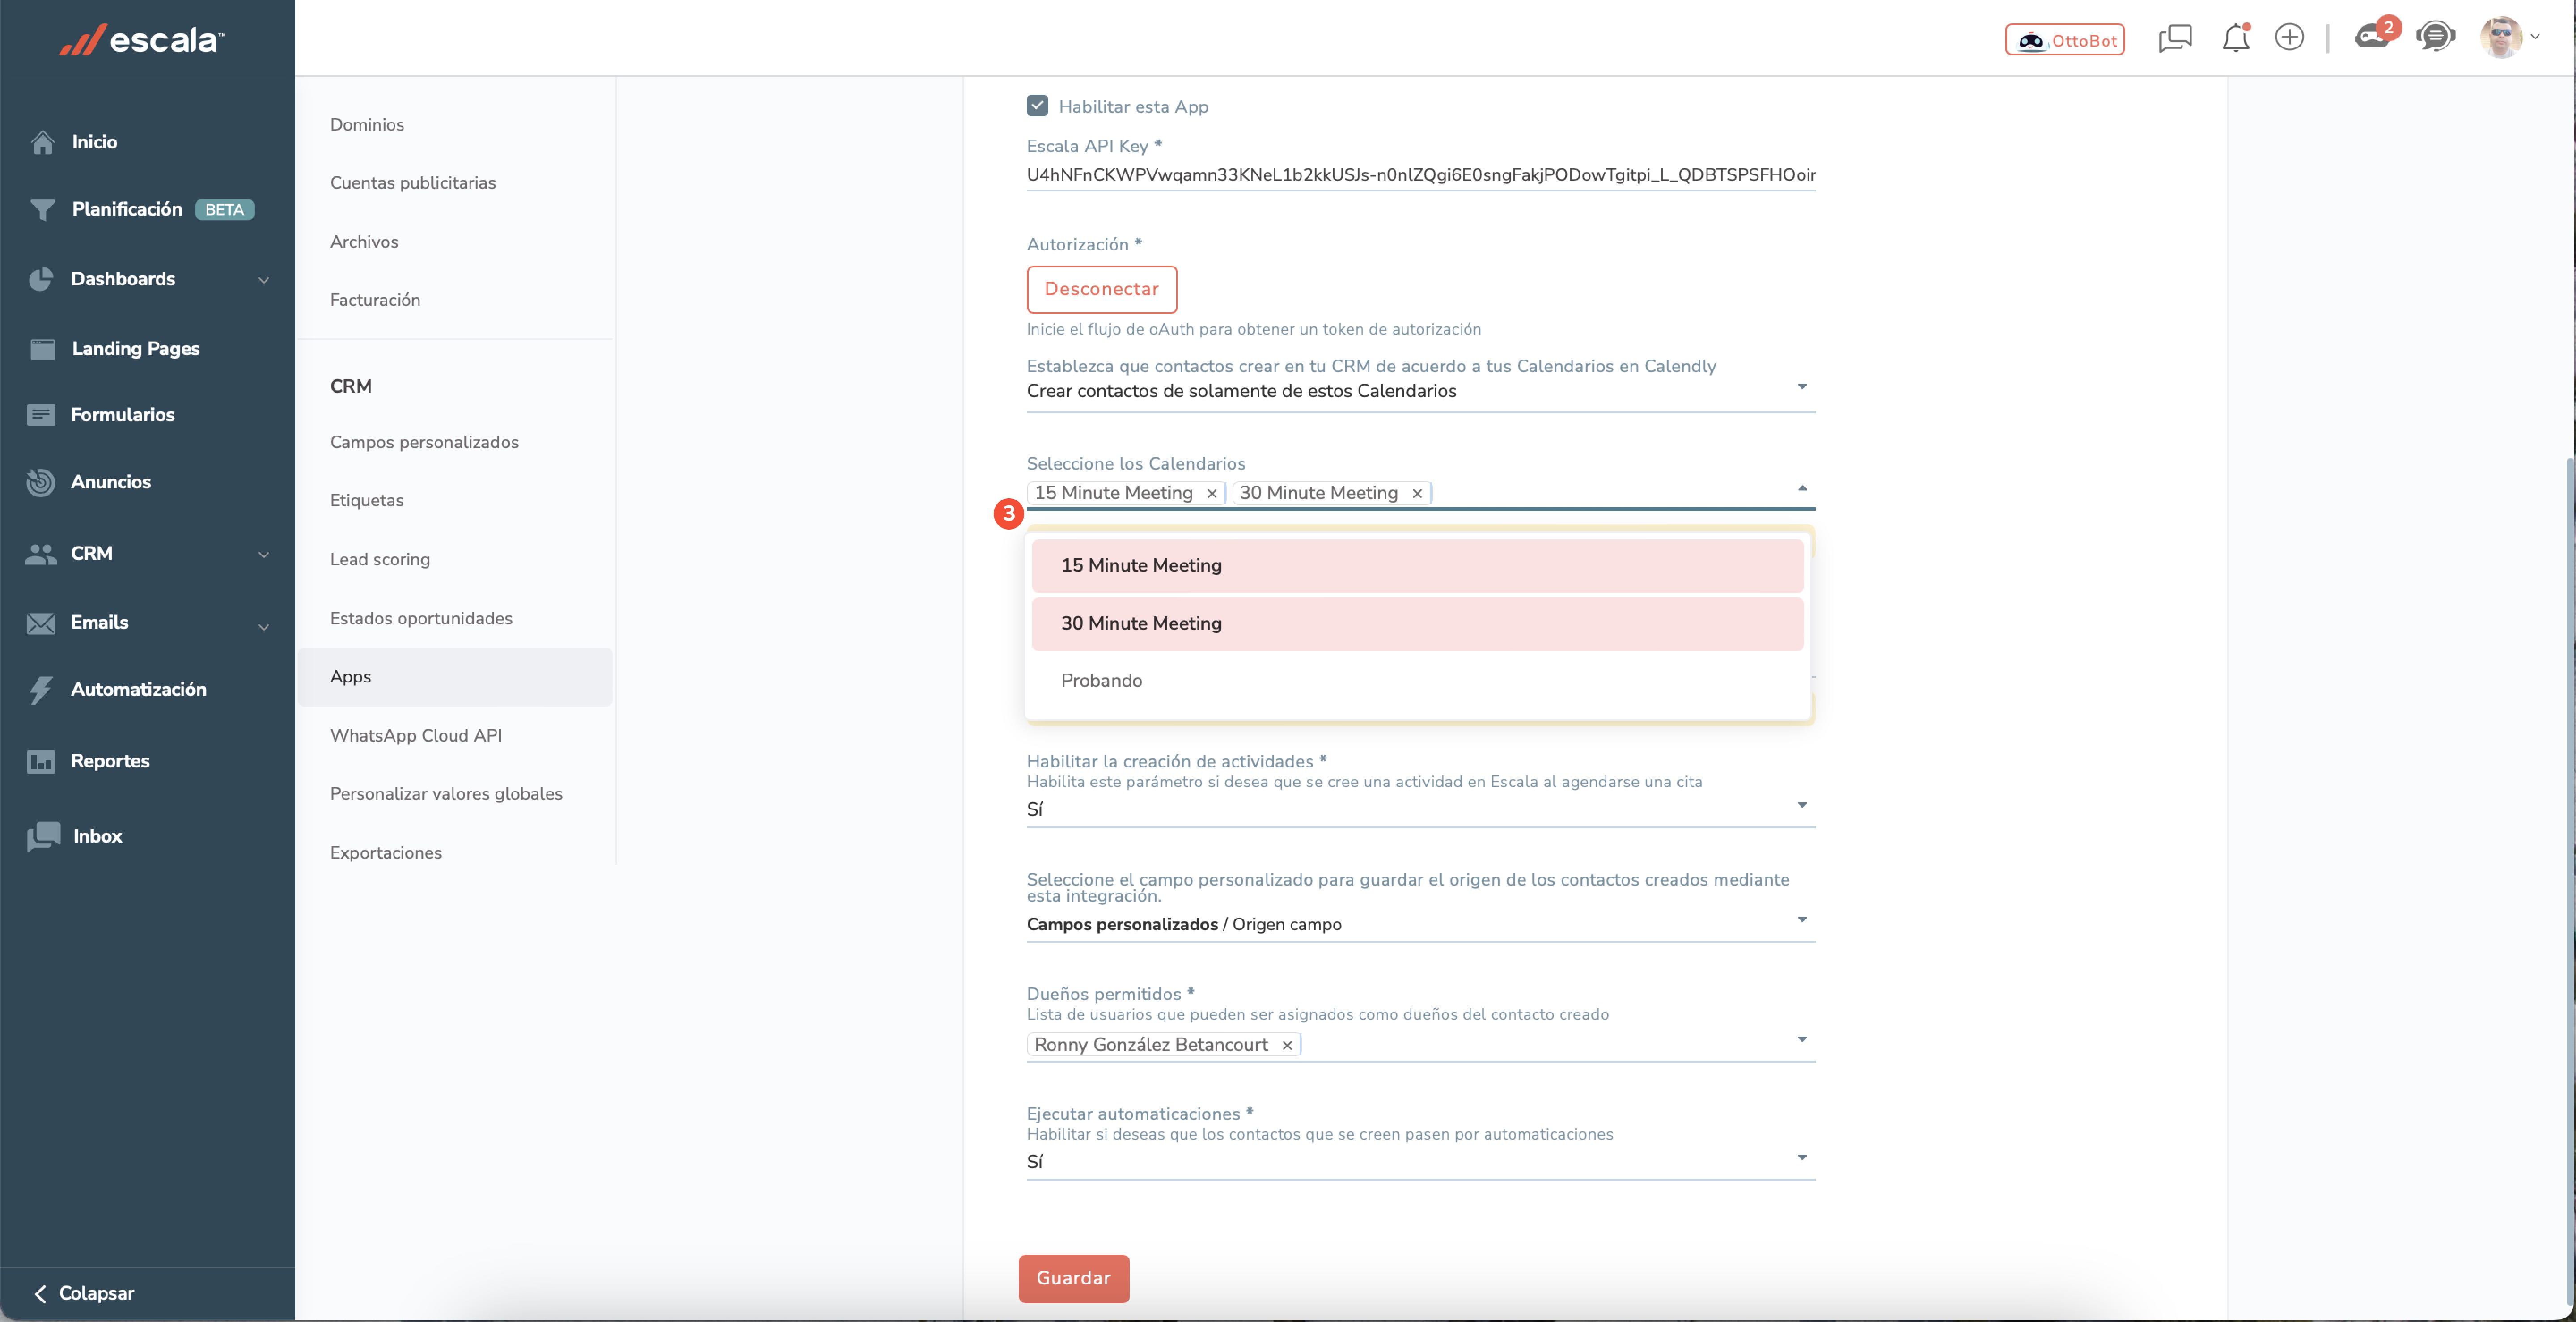Click the plus circle create icon
Screen dimensions: 2576x1322
click(x=2289, y=38)
